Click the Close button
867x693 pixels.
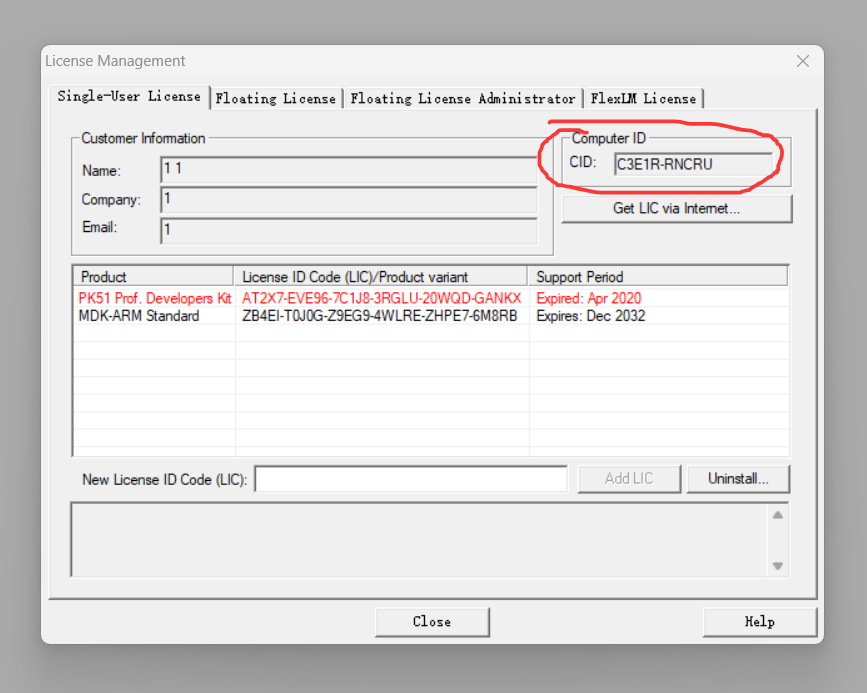pos(432,622)
